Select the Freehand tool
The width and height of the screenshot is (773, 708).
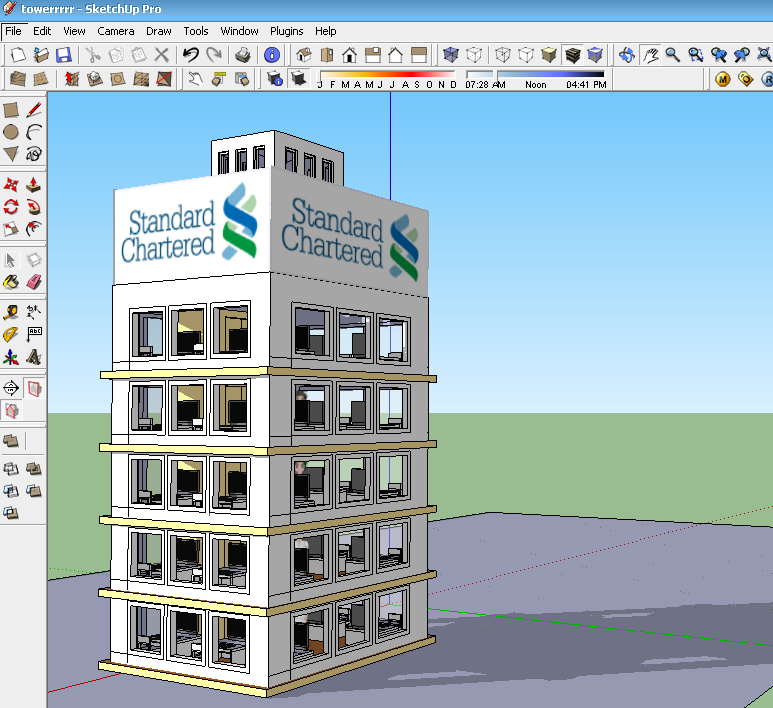pyautogui.click(x=34, y=154)
